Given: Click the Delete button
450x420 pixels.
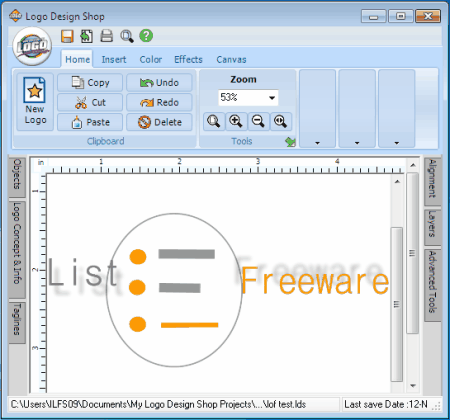Looking at the screenshot, I should [x=159, y=122].
